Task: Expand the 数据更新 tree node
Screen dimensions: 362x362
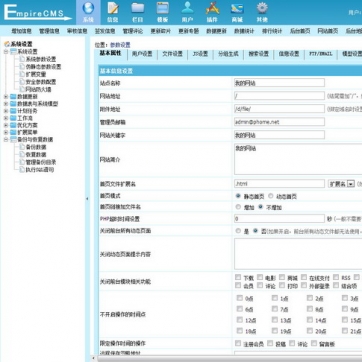Action: click(6, 97)
